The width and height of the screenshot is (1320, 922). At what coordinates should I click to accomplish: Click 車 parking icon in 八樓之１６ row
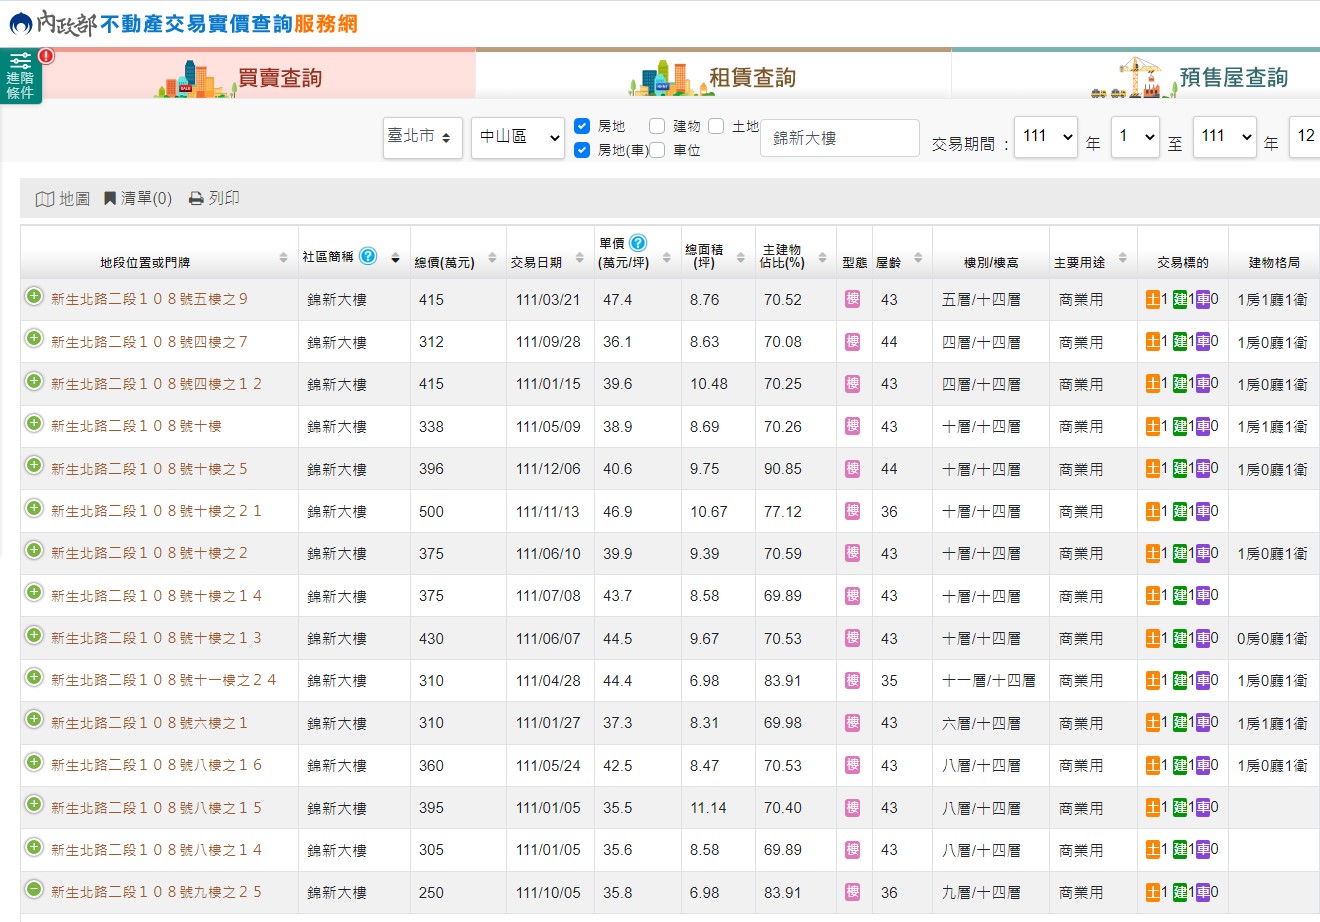click(1203, 765)
